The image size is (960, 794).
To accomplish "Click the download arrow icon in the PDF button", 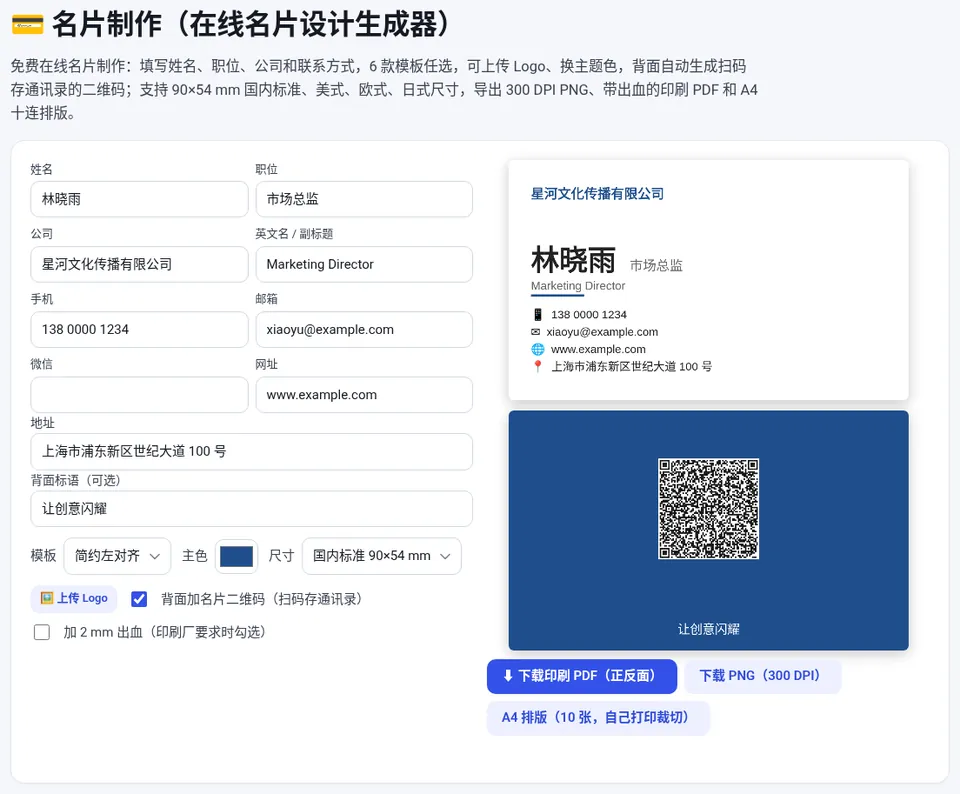I will point(508,676).
